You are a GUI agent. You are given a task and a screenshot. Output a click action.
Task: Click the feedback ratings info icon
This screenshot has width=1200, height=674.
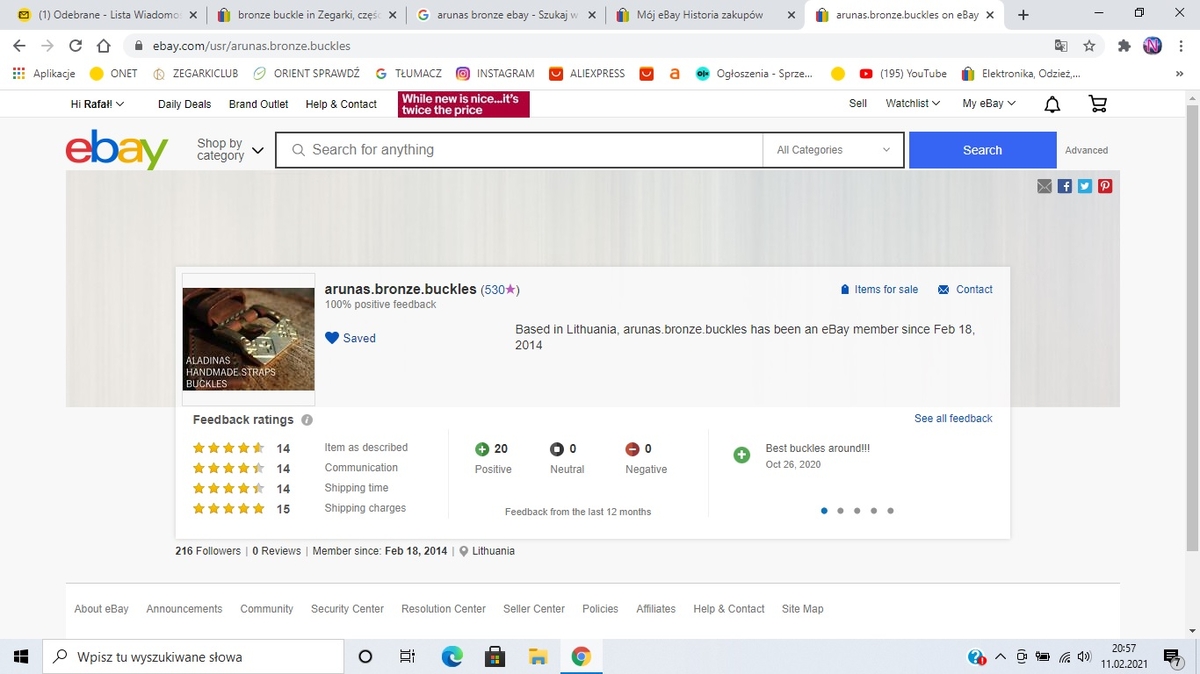tap(307, 420)
